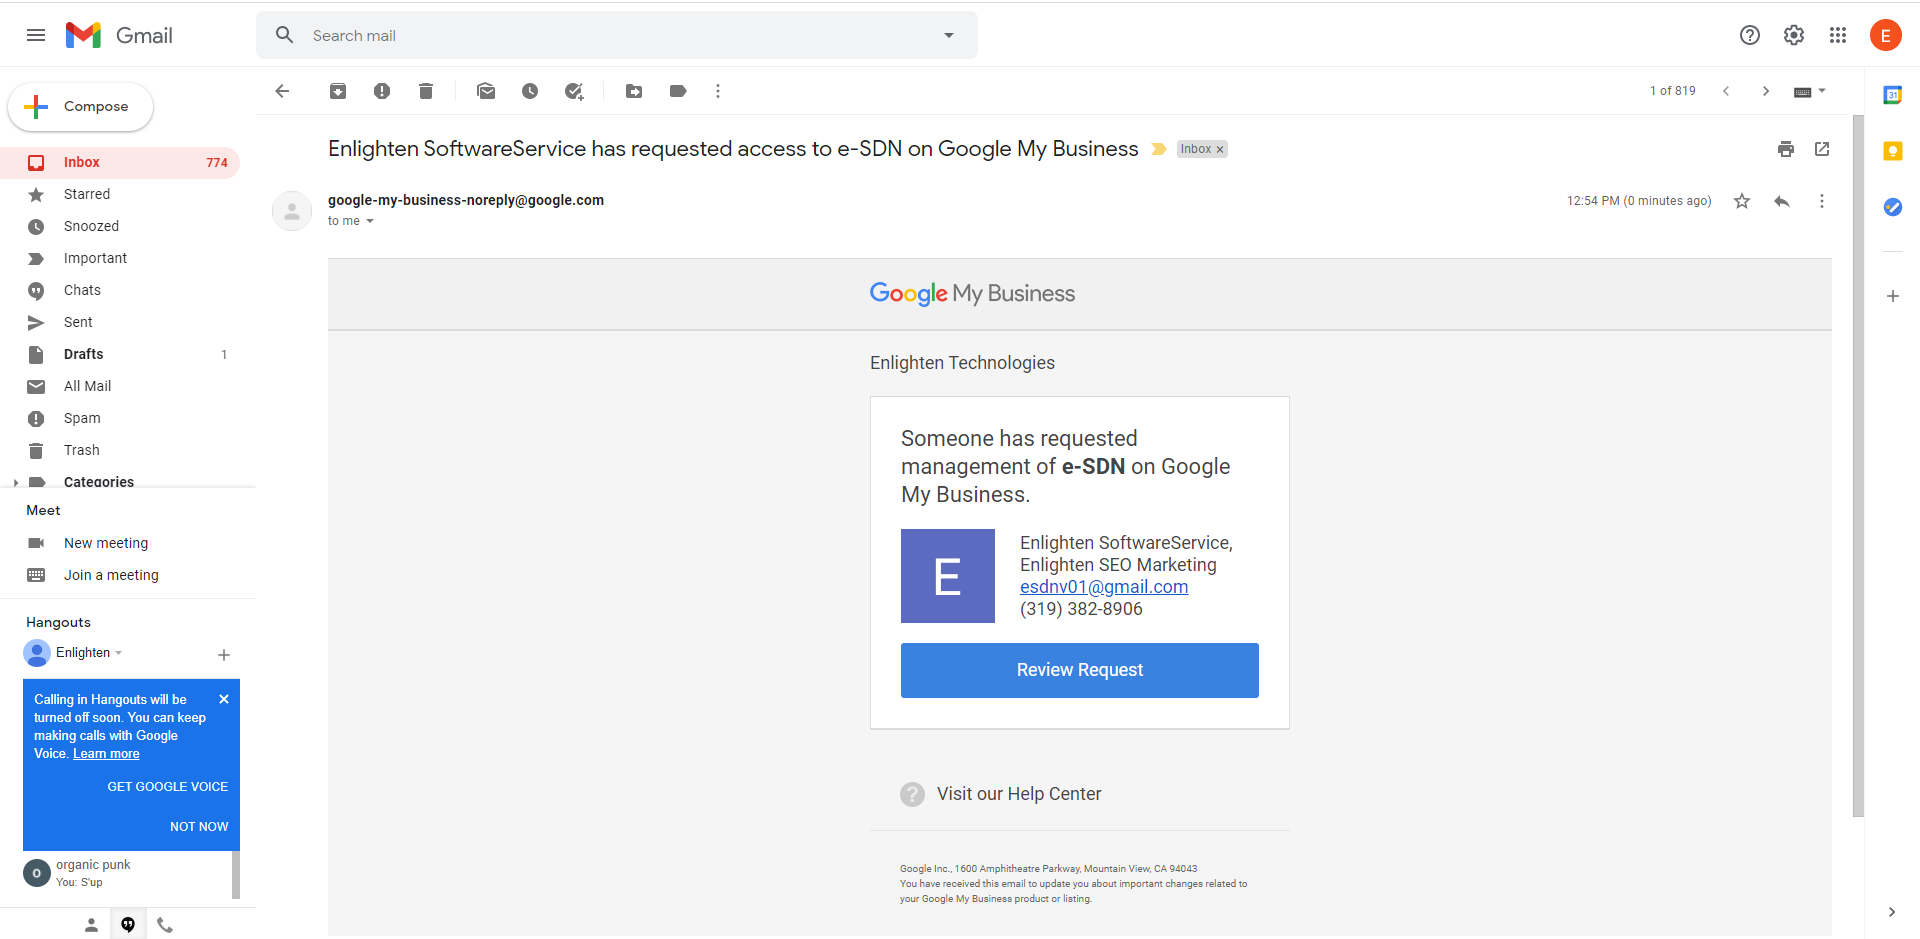Screen dimensions: 1920x939
Task: Archive this email
Action: tap(338, 91)
